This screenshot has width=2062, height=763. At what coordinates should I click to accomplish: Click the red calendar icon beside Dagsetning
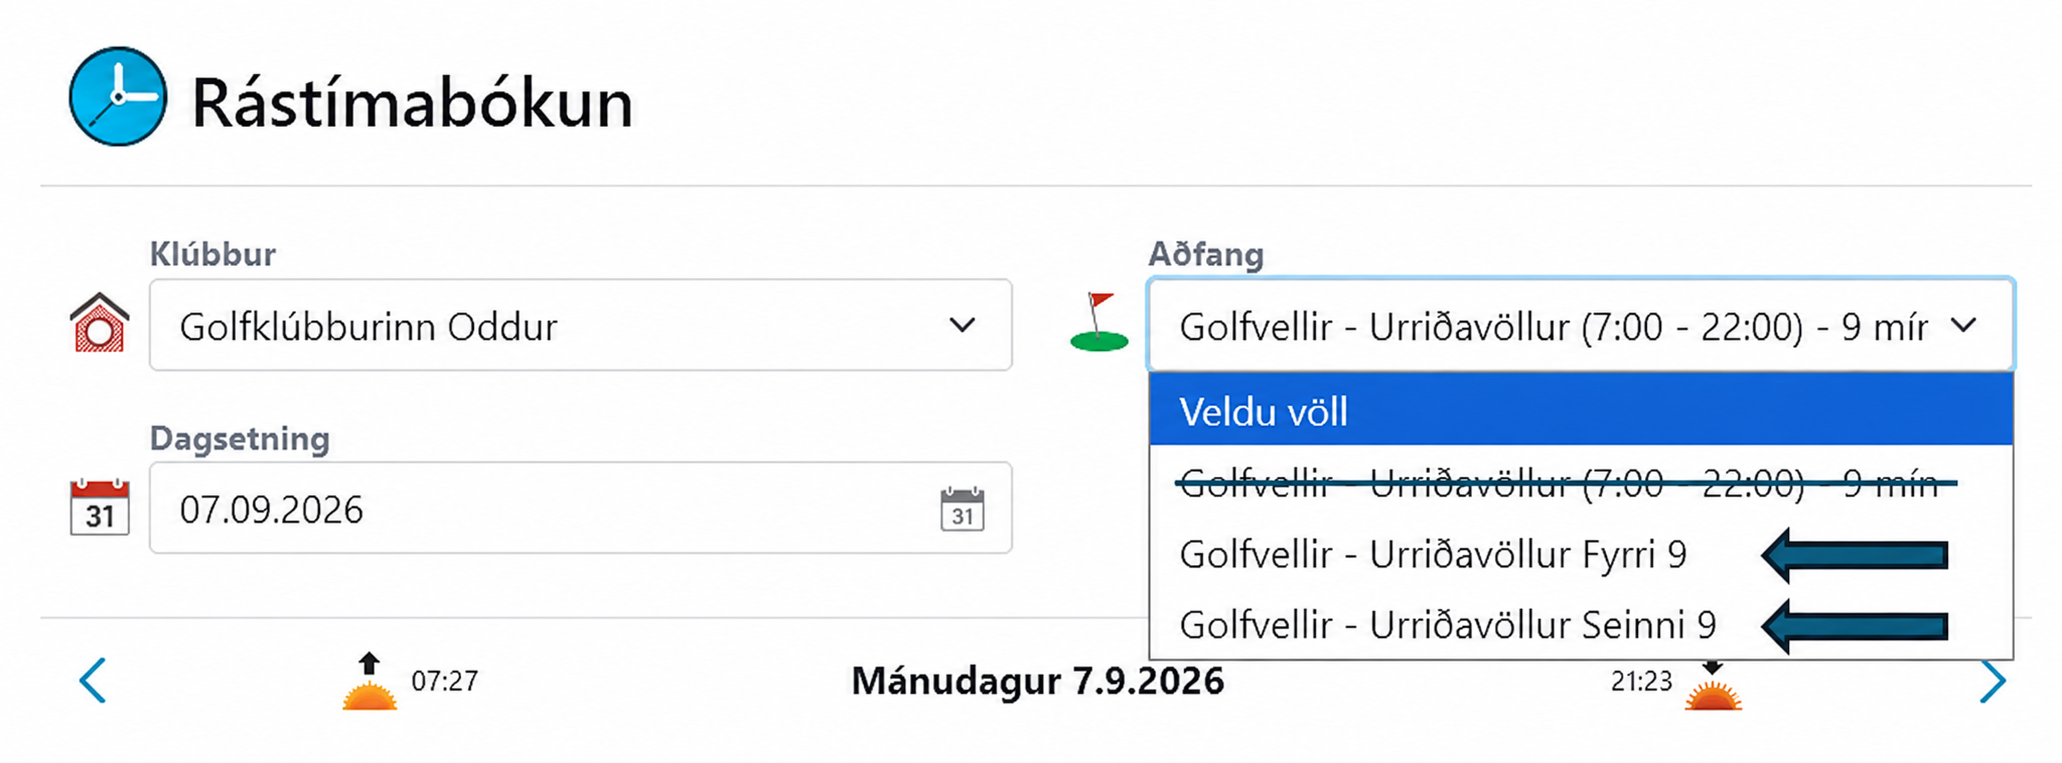(x=99, y=507)
